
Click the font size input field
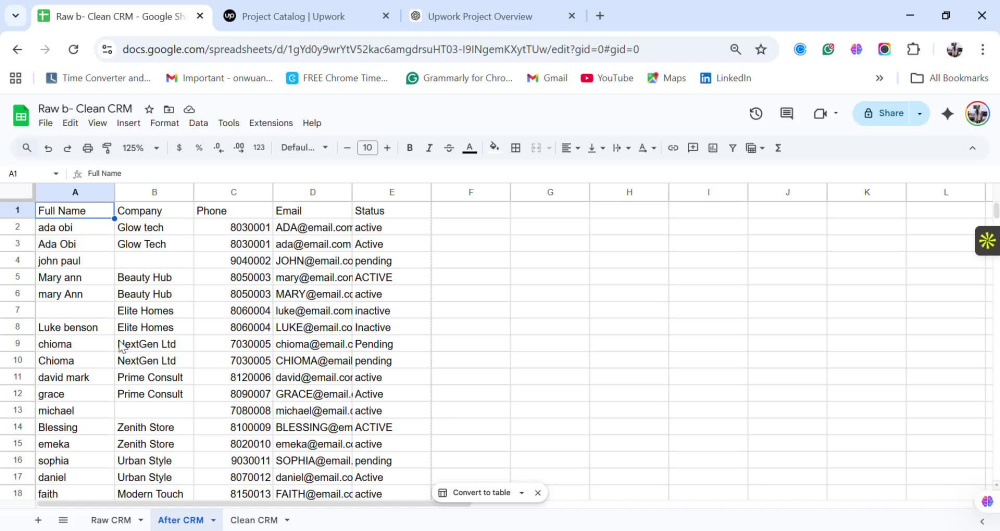[x=367, y=148]
